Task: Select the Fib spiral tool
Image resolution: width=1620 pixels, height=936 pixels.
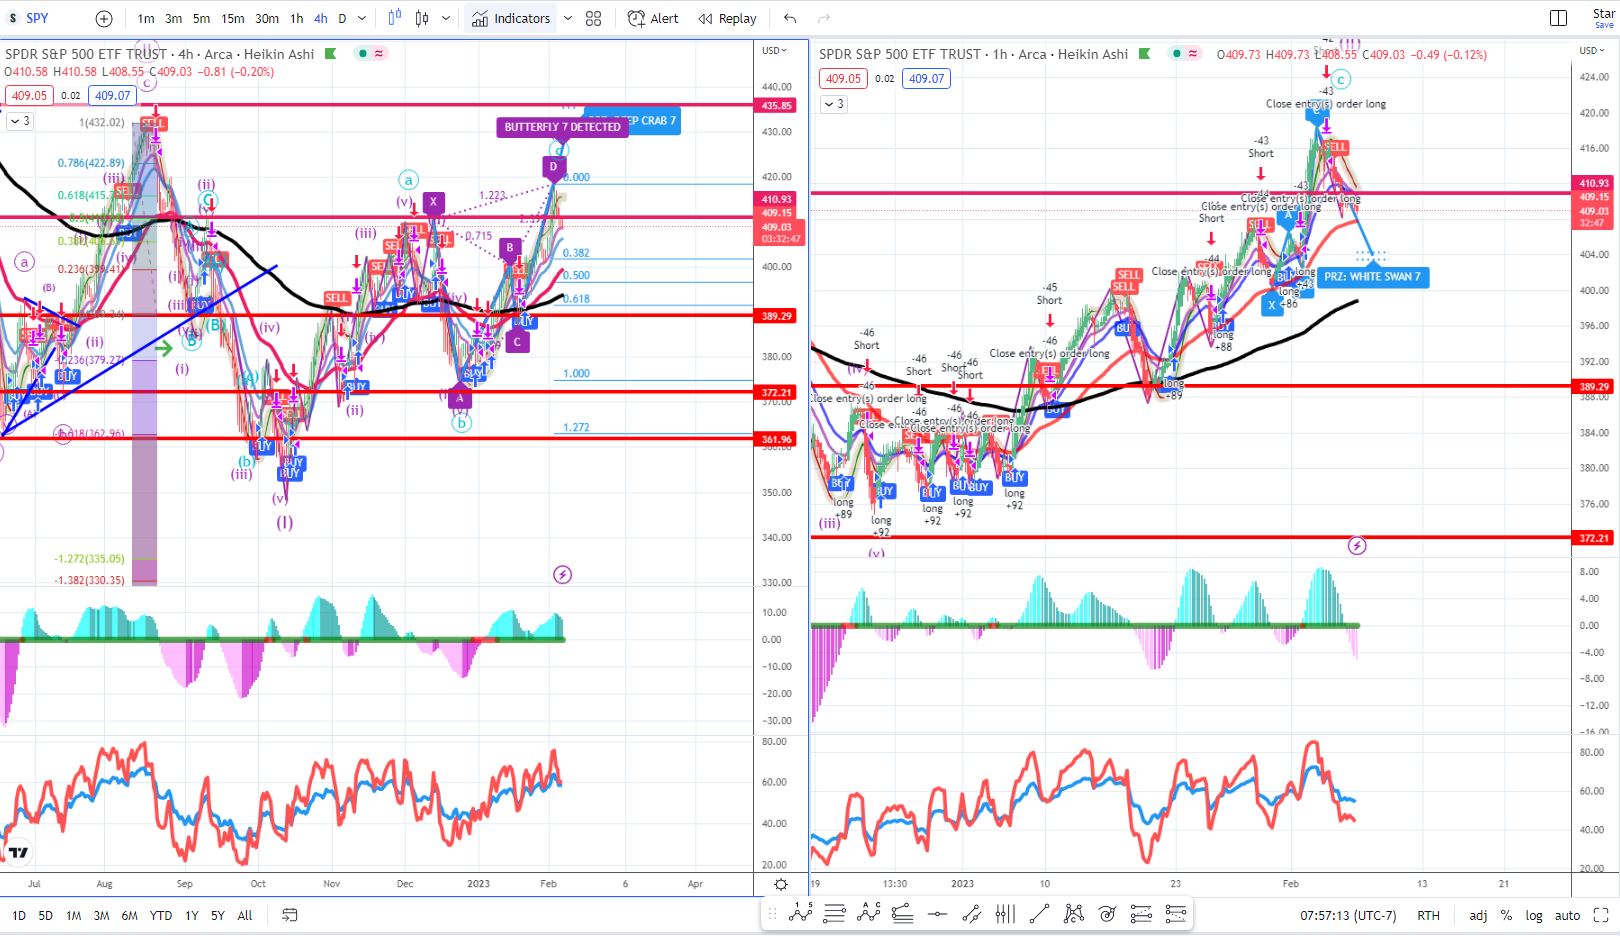Action: click(x=1107, y=913)
